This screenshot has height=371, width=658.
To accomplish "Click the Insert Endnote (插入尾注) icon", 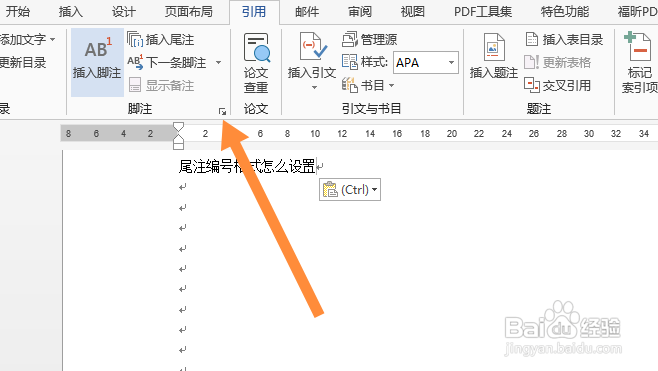I will click(135, 39).
